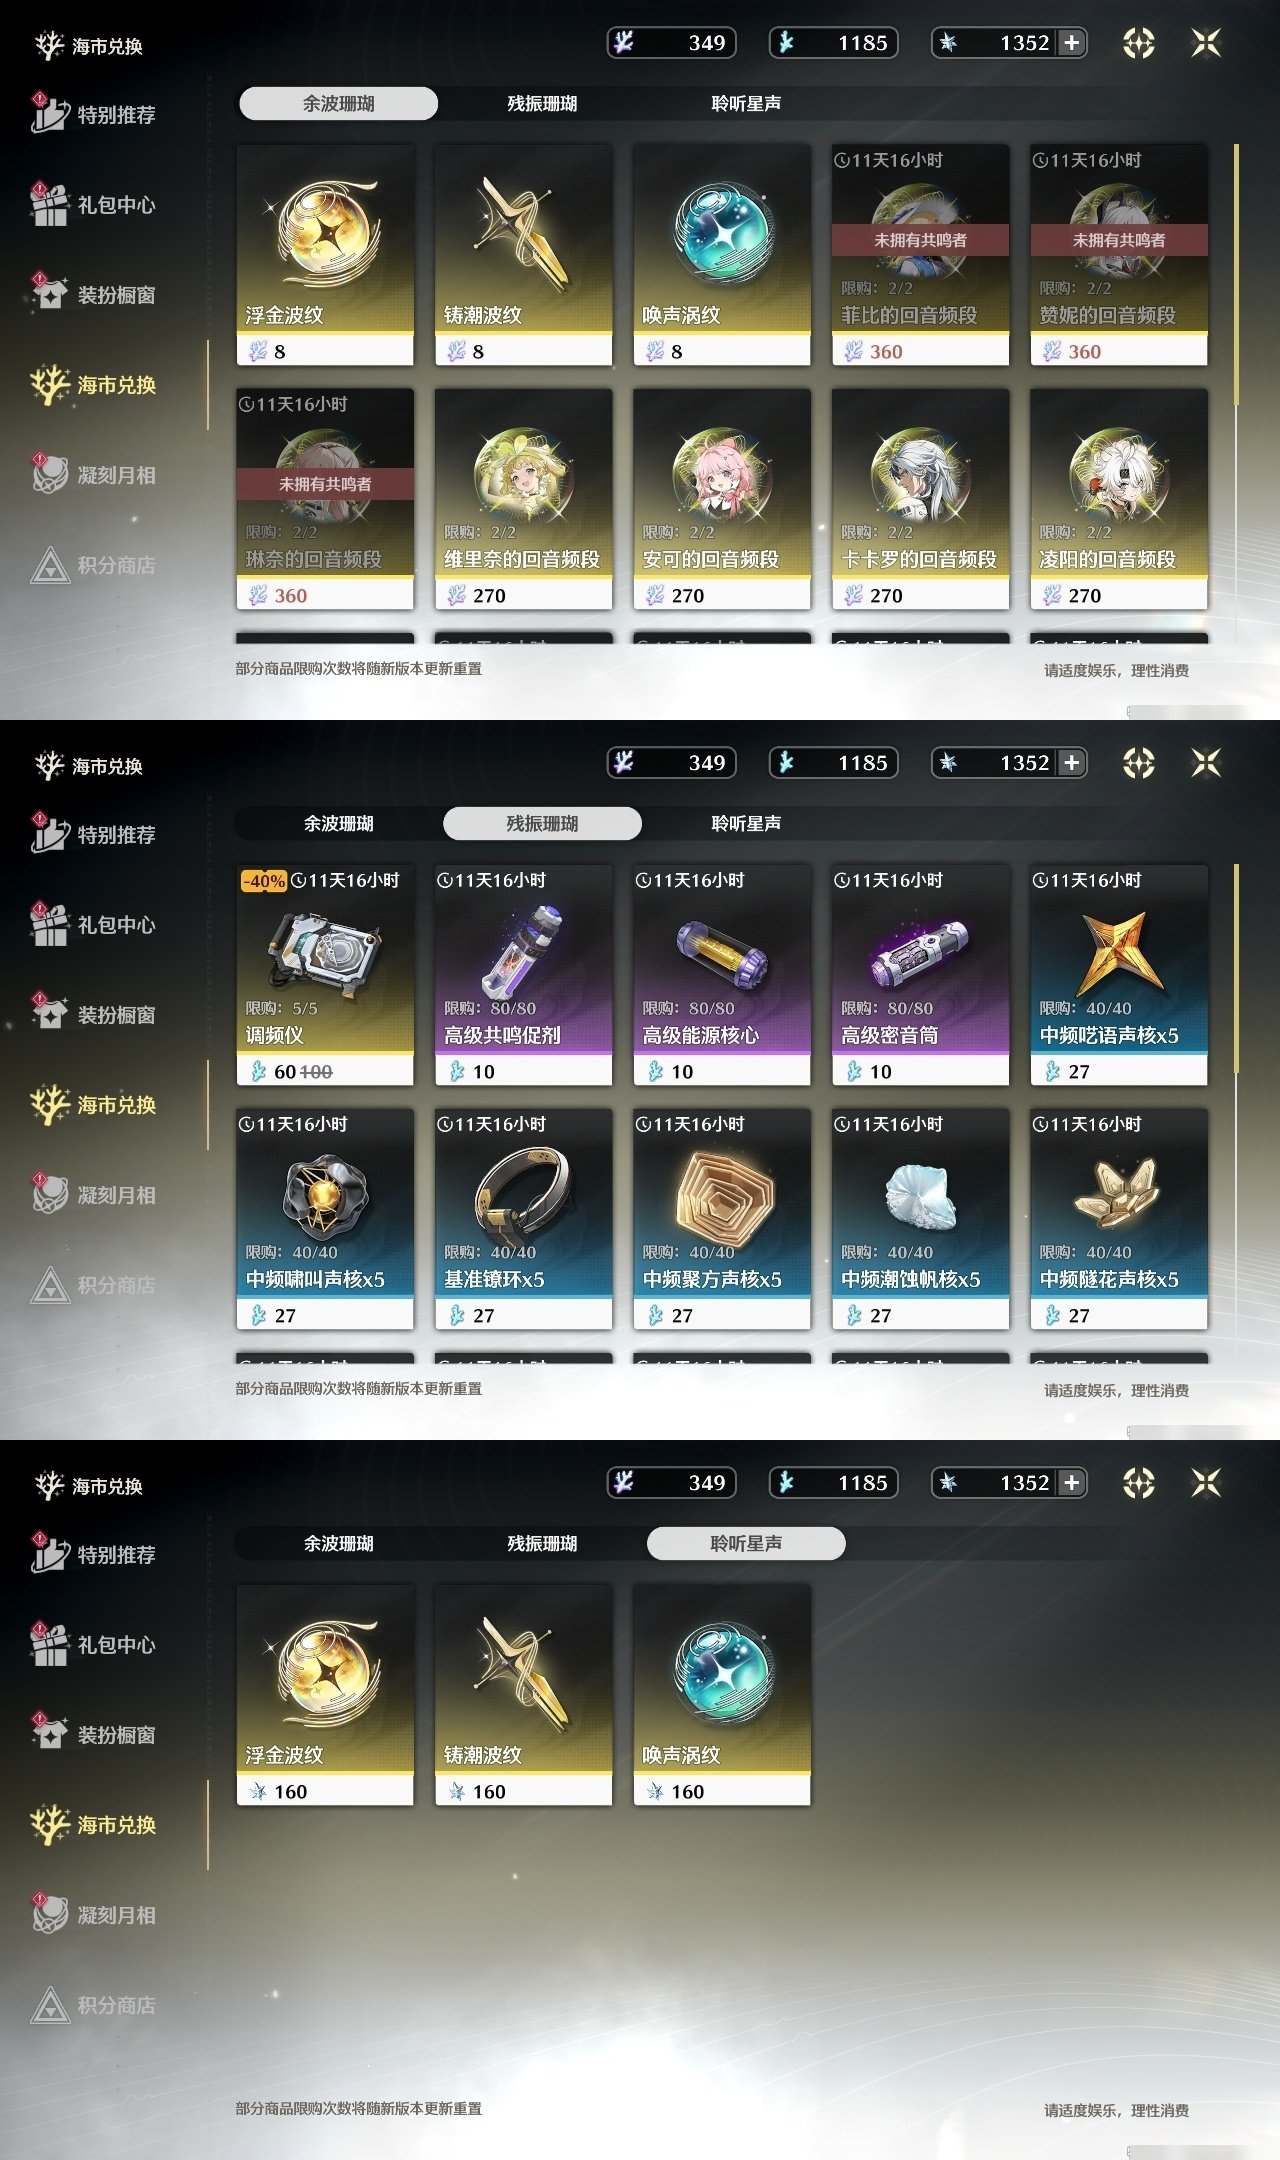This screenshot has width=1280, height=2160.
Task: Choose the 高级能源核心 capsule item
Action: point(722,975)
